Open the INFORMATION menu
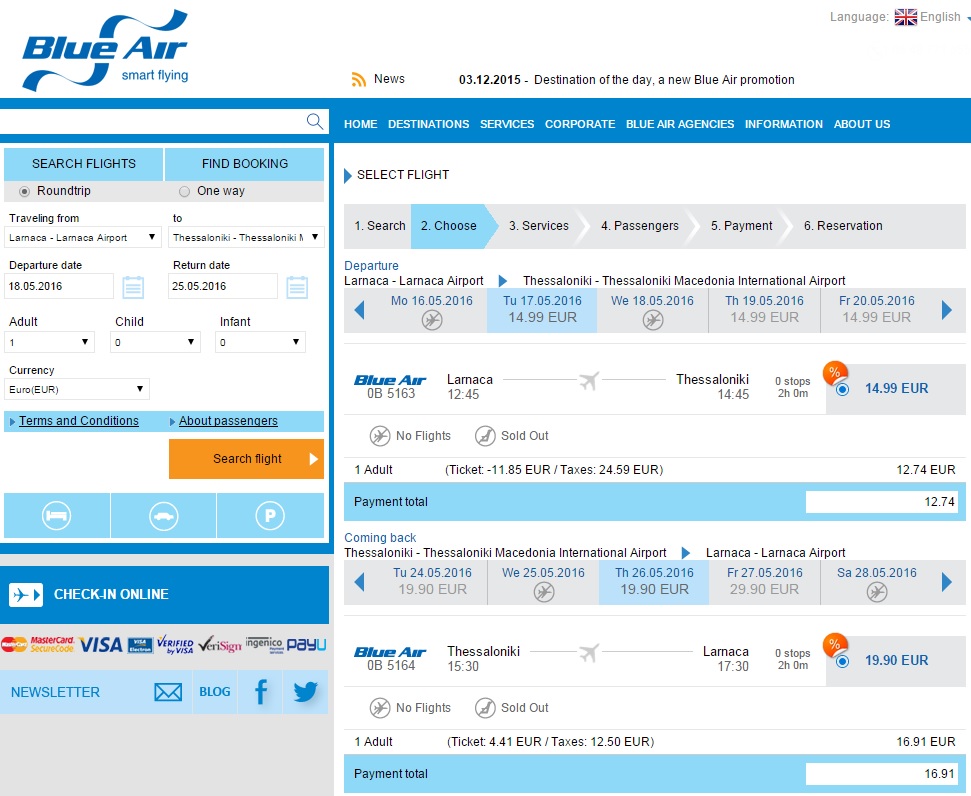 783,124
